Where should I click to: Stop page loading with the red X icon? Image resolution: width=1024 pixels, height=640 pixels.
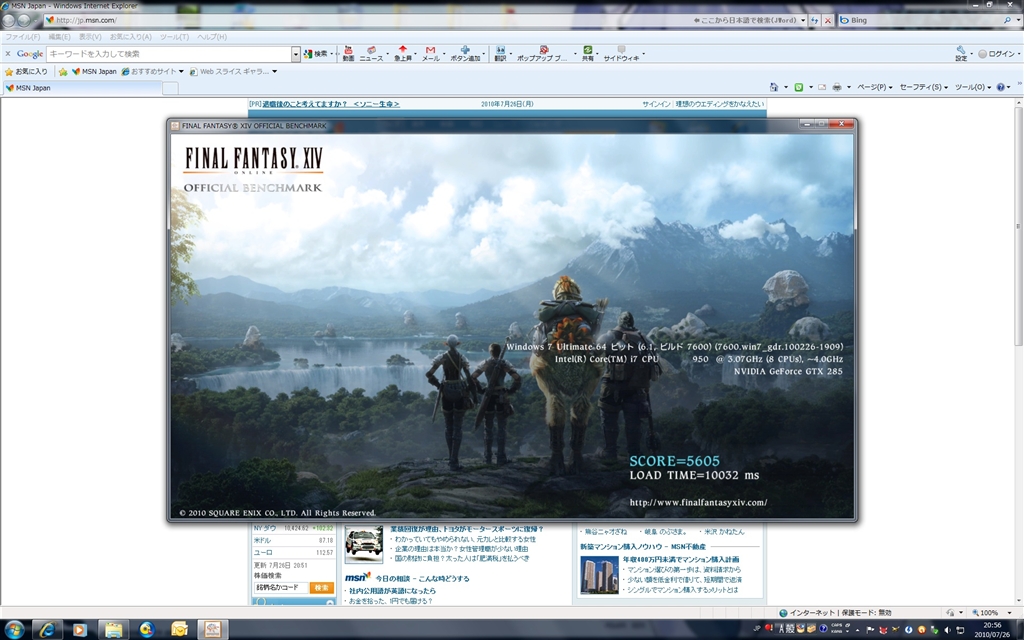[x=827, y=20]
